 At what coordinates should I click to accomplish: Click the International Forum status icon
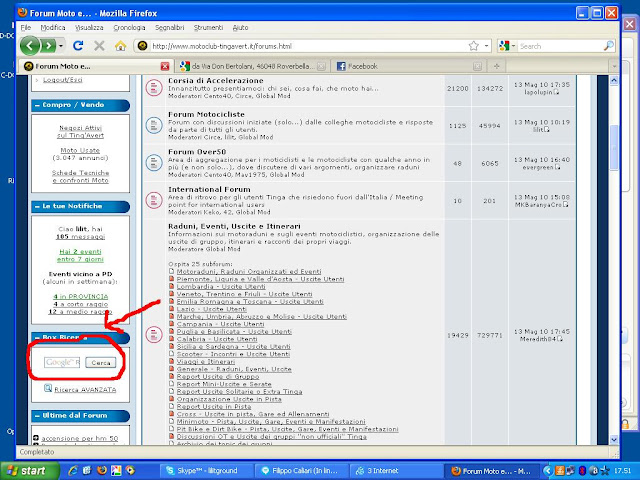(x=154, y=200)
